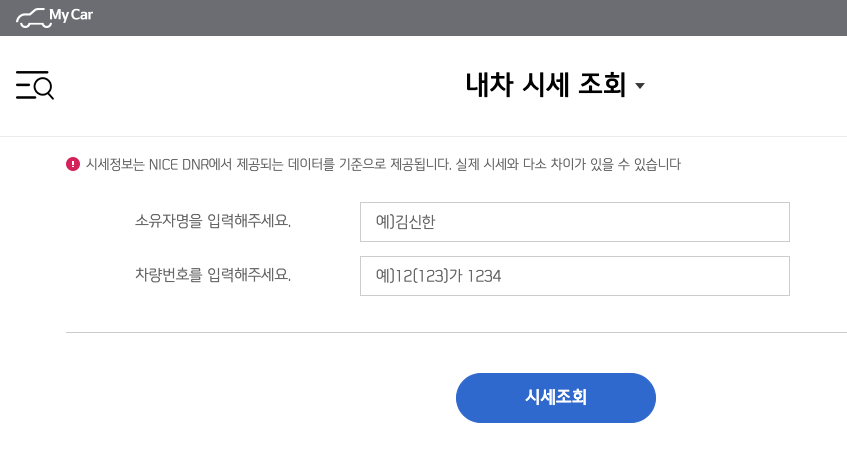Expand the 내차 시세 조회 dropdown arrow
Viewport: 847px width, 466px height.
[640, 86]
